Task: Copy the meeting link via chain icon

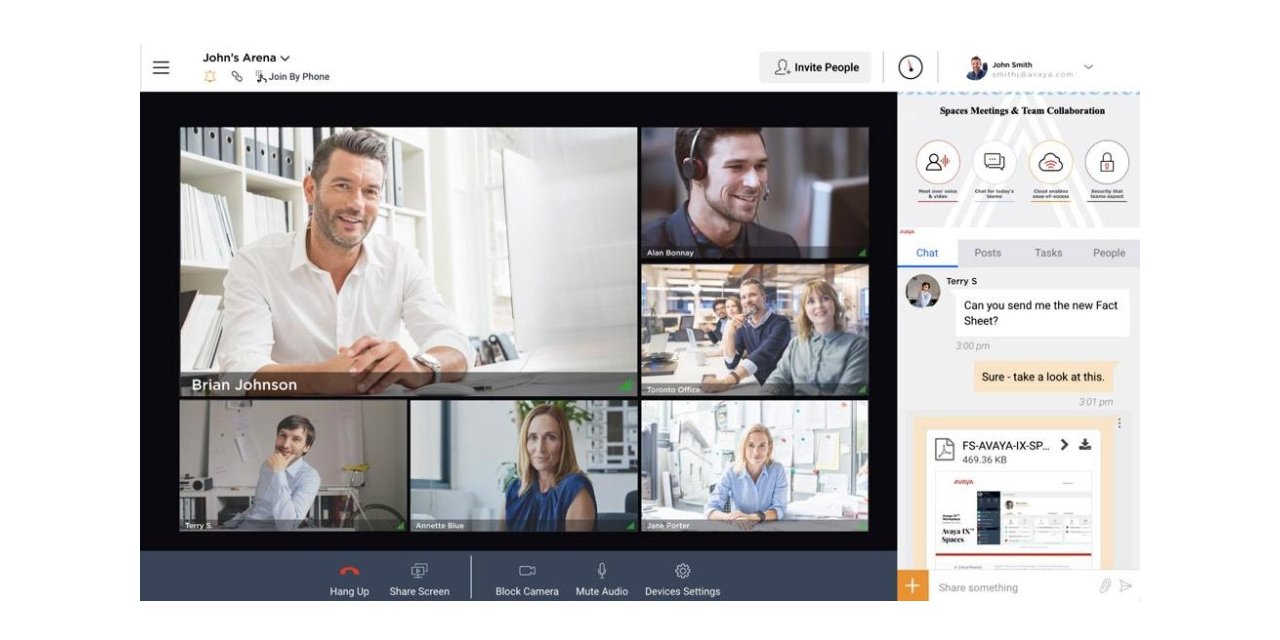Action: coord(237,76)
